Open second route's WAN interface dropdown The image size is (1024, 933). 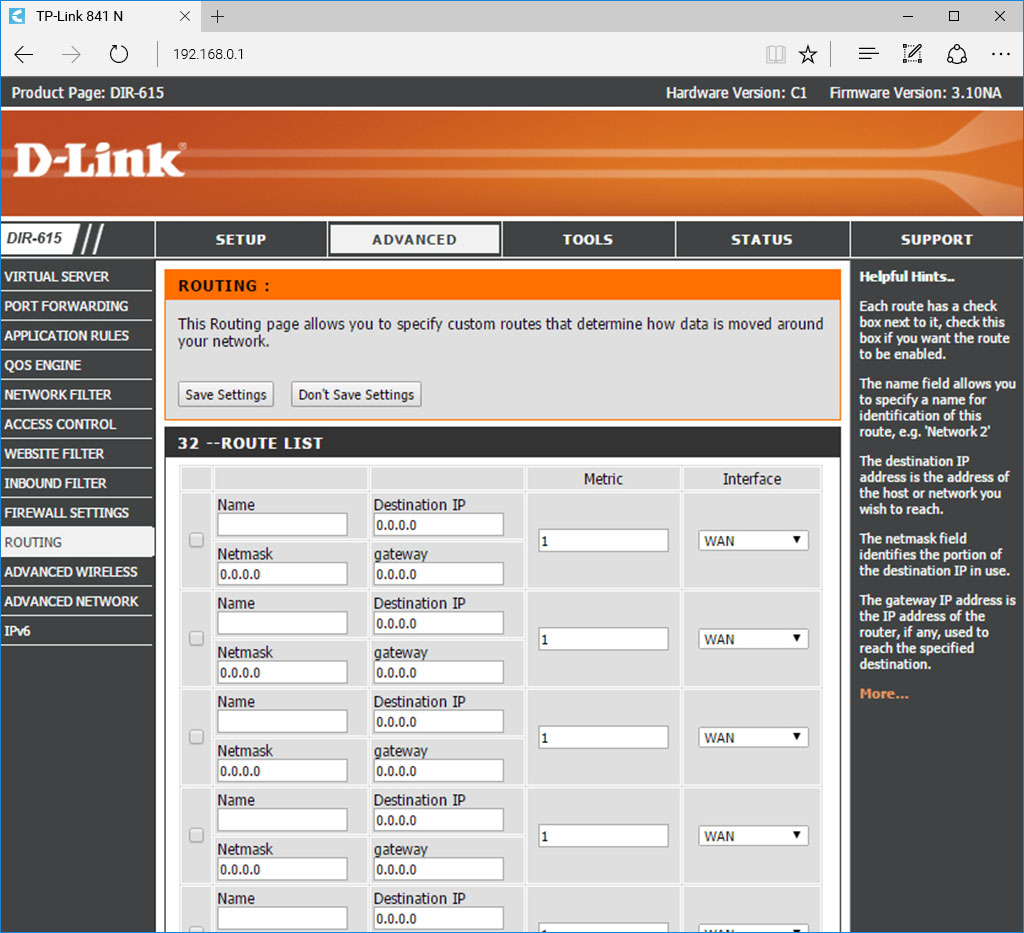point(752,639)
